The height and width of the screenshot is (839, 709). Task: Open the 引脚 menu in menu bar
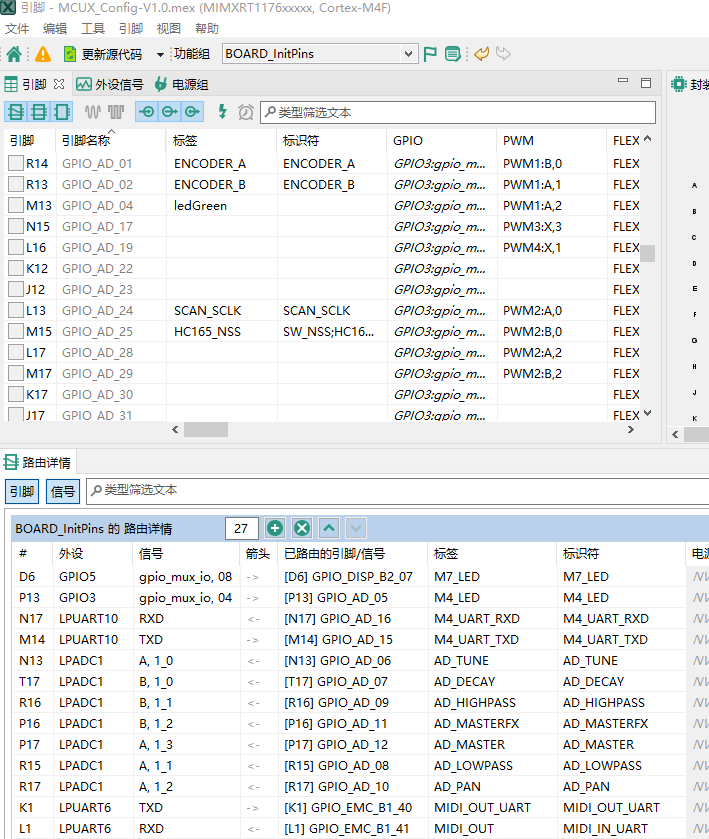[x=131, y=28]
